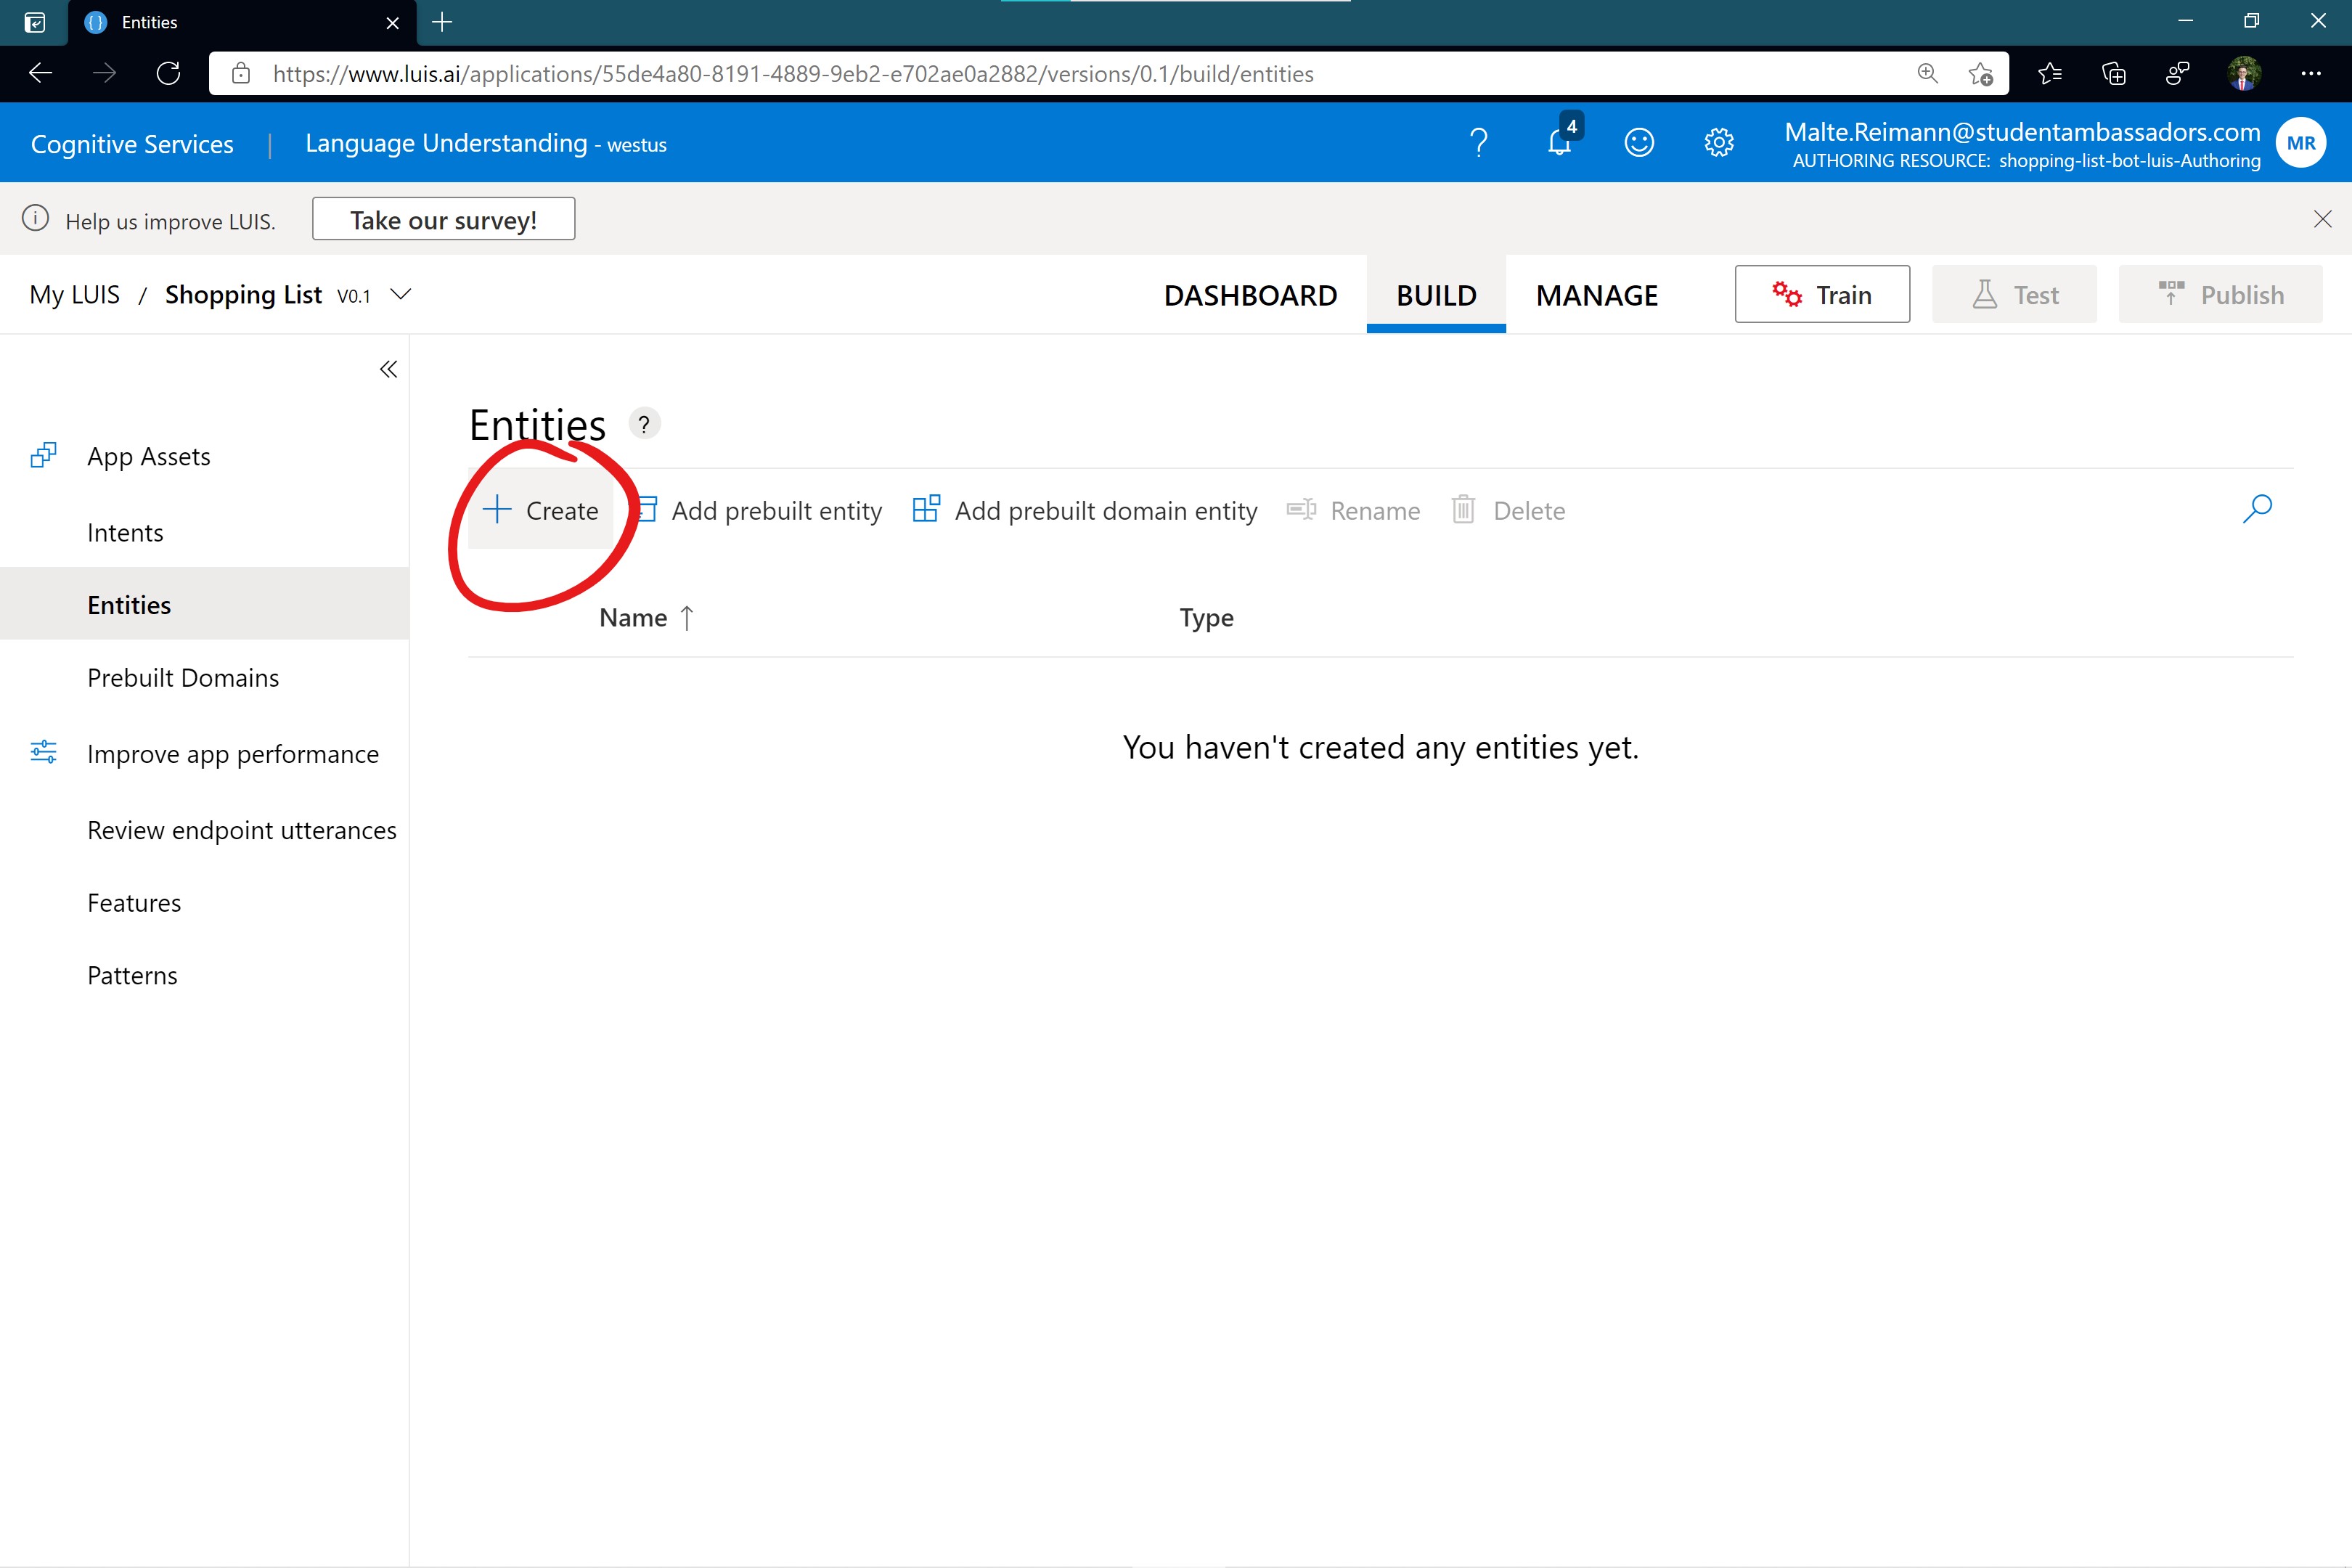Click the Take our survey button
The height and width of the screenshot is (1568, 2352).
click(443, 219)
